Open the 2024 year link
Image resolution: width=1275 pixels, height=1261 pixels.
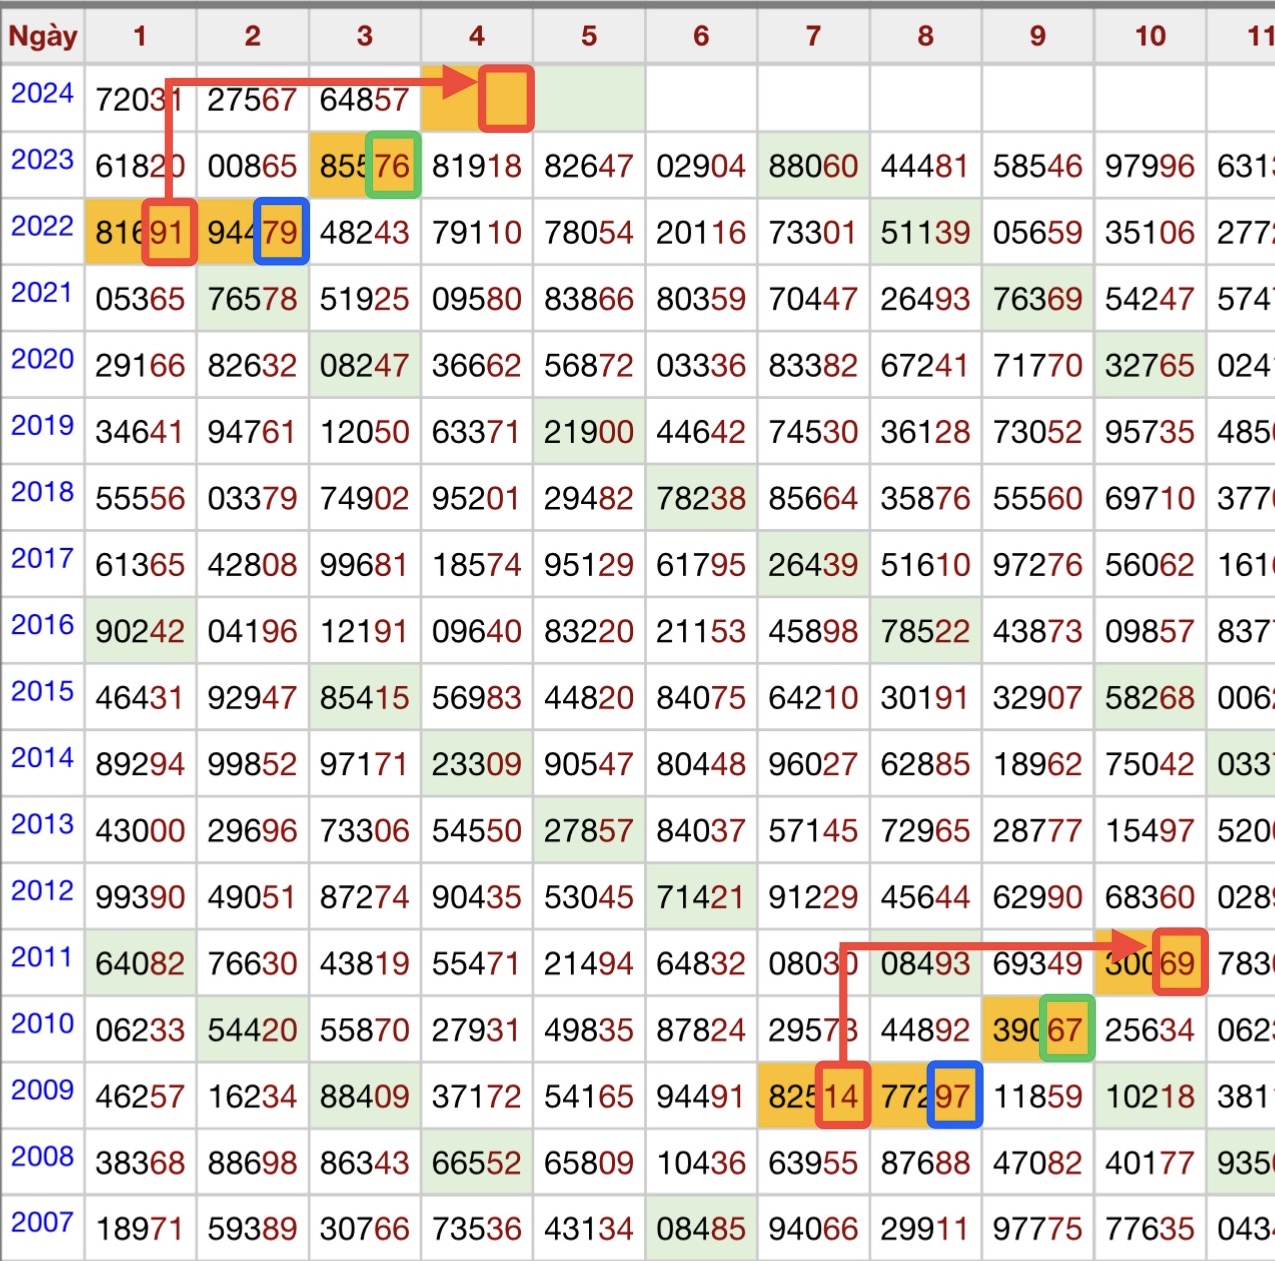pos(42,94)
